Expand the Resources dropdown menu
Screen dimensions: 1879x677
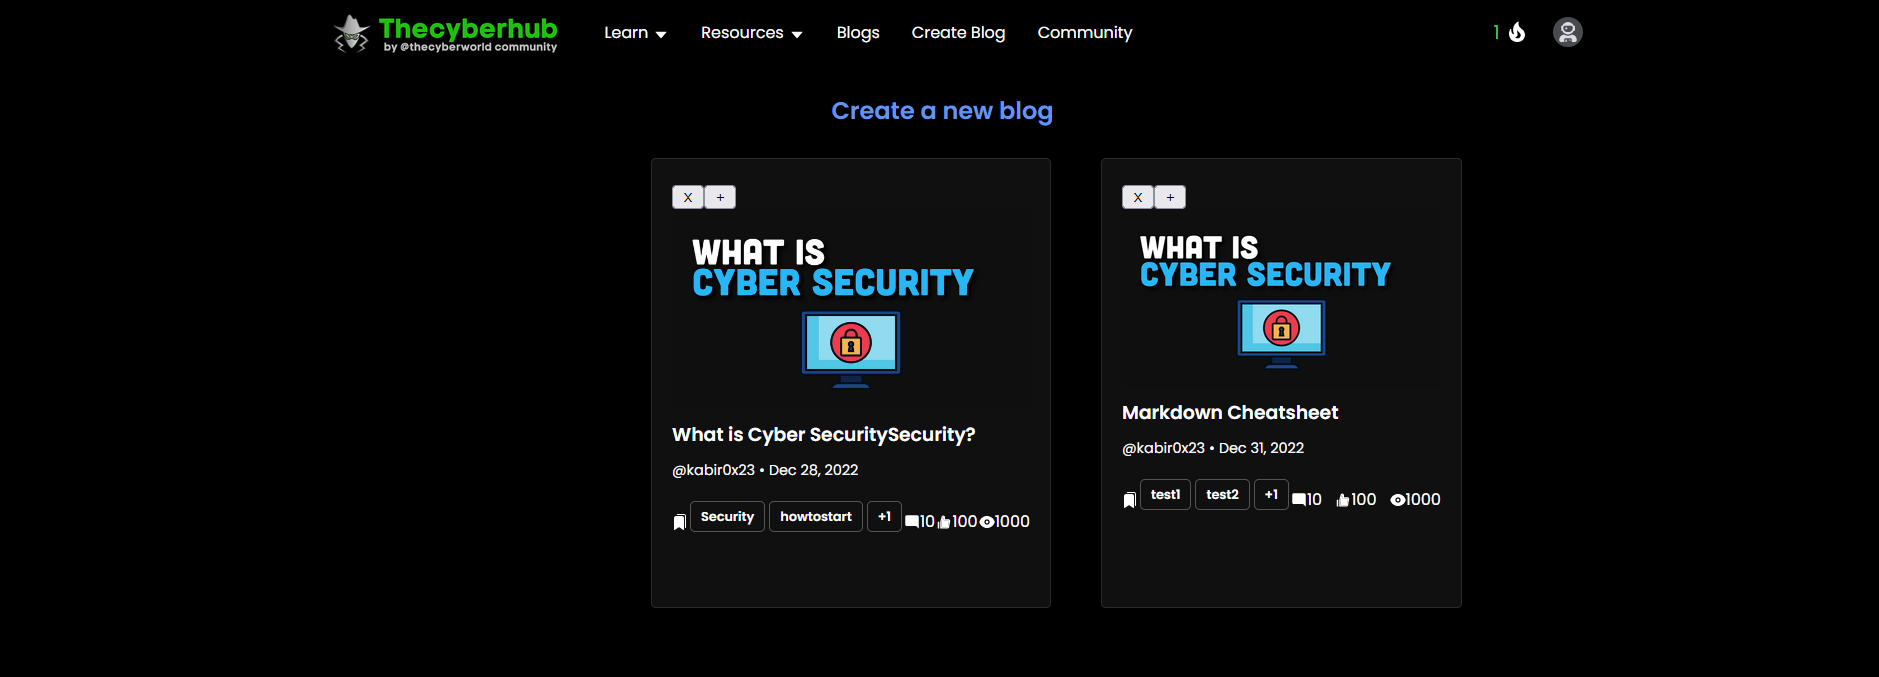752,33
